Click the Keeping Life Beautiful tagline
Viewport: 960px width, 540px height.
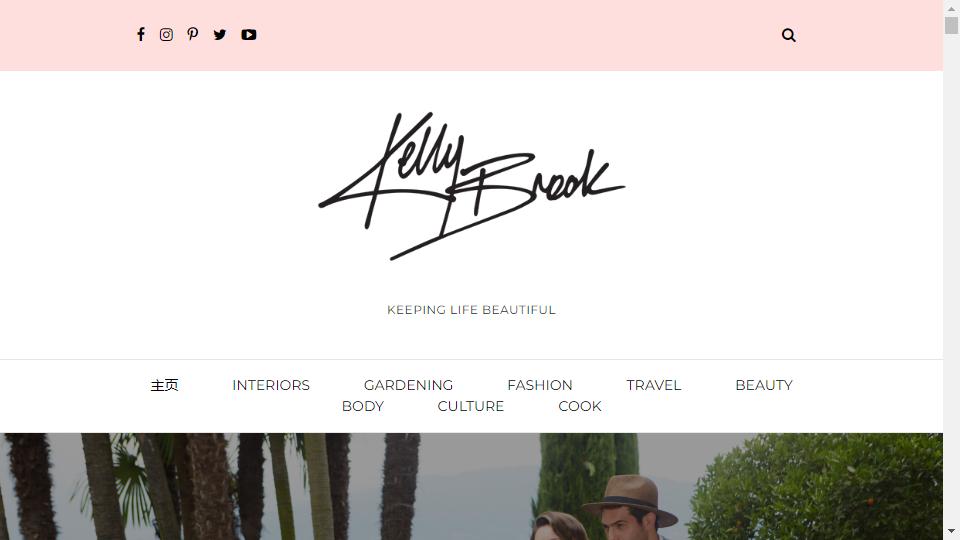click(471, 310)
